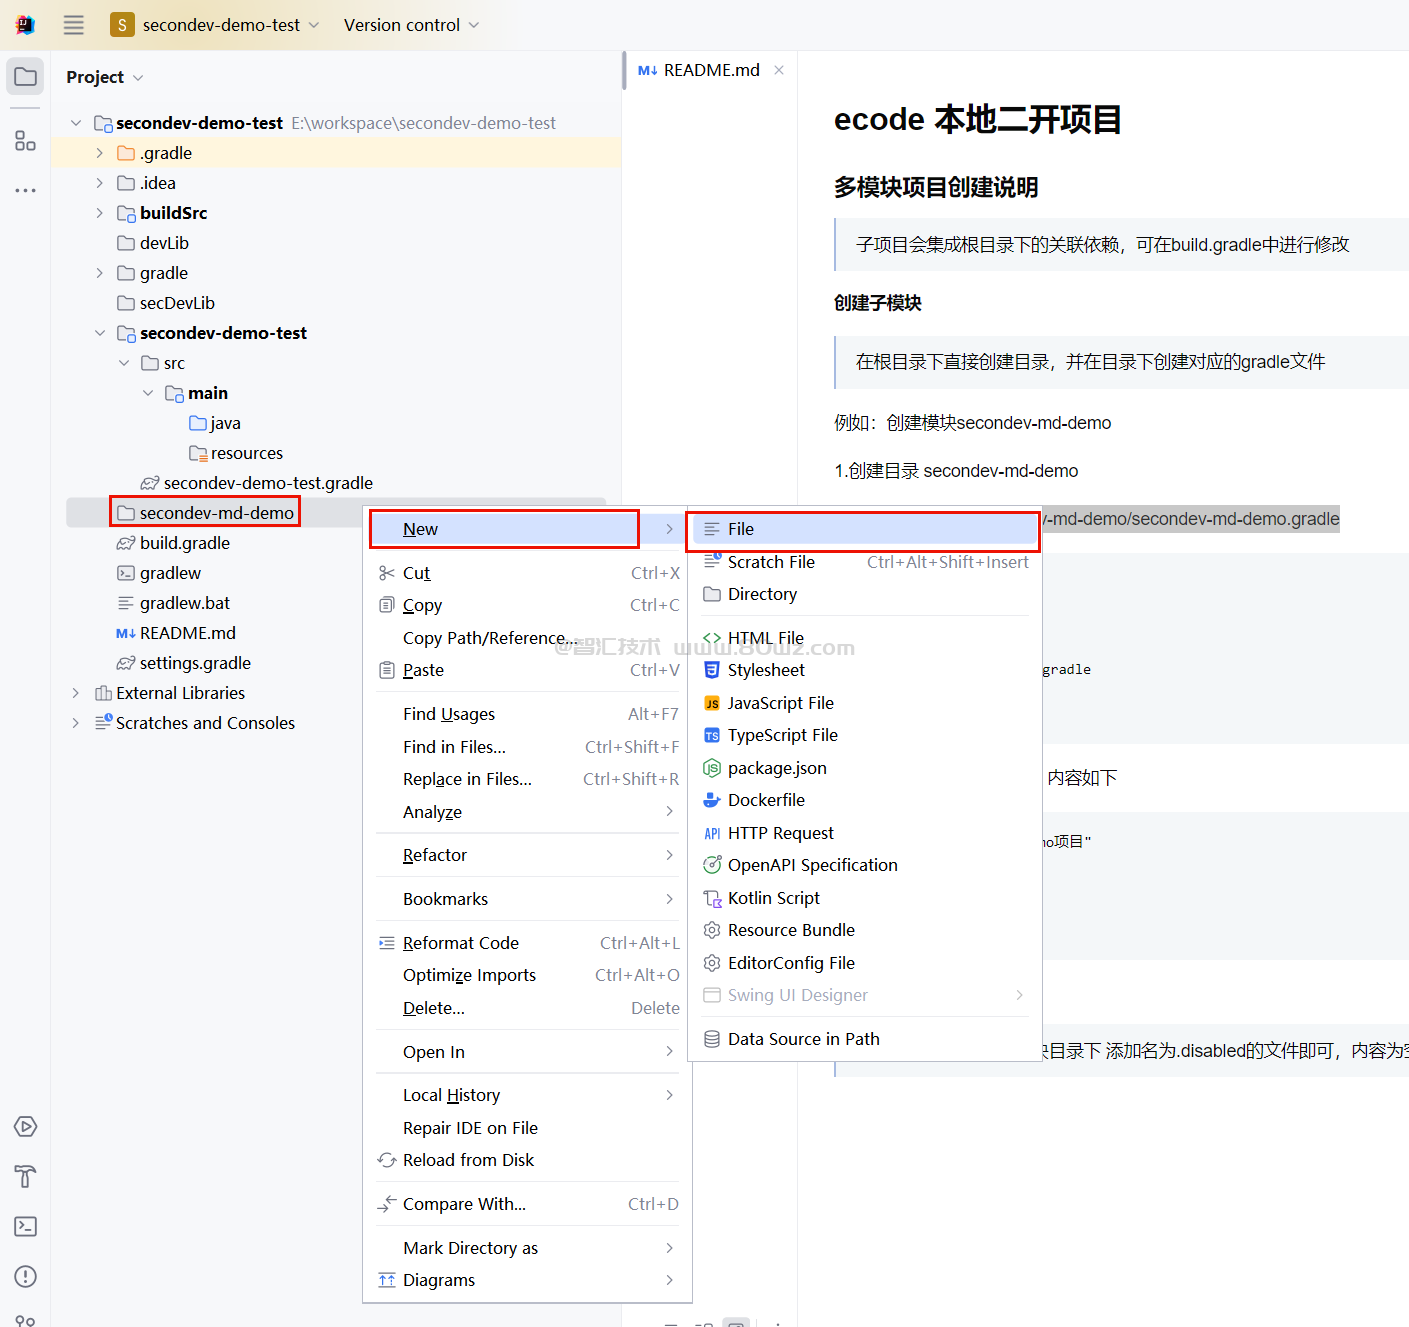The height and width of the screenshot is (1327, 1409).
Task: Select Kotlin Script in the New submenu
Action: (773, 898)
